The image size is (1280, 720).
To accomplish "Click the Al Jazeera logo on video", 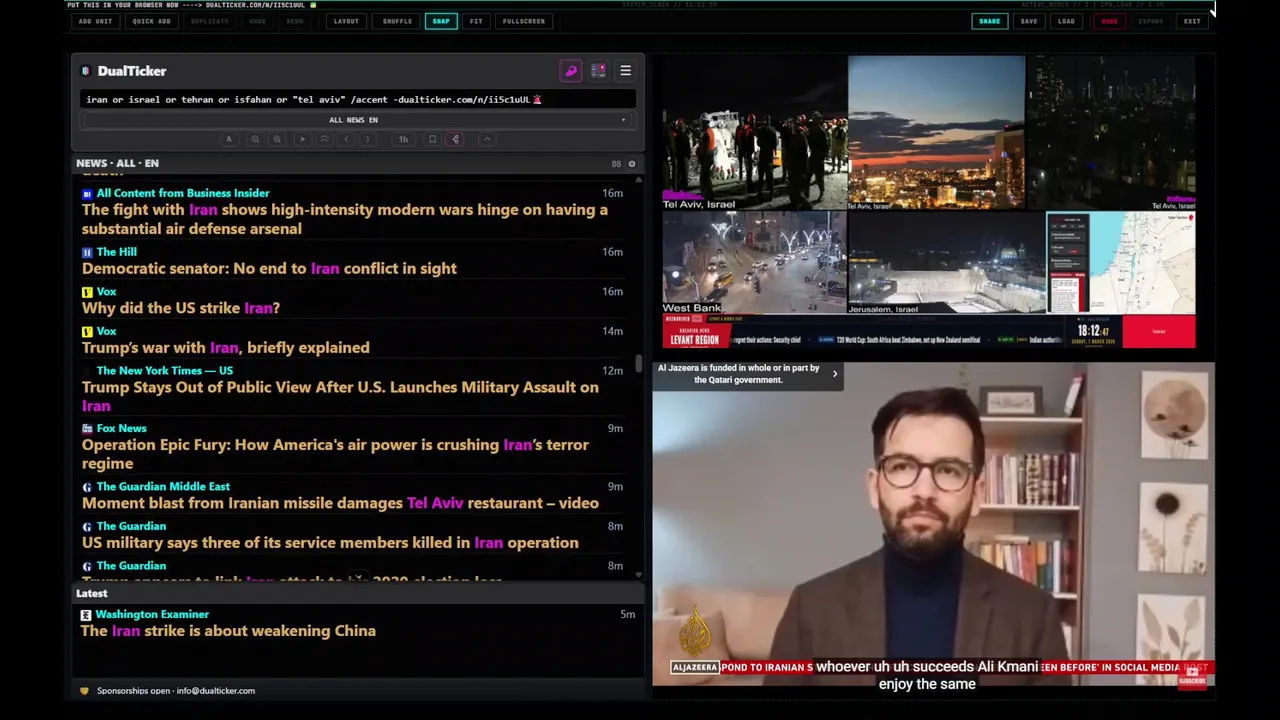I will (x=695, y=631).
